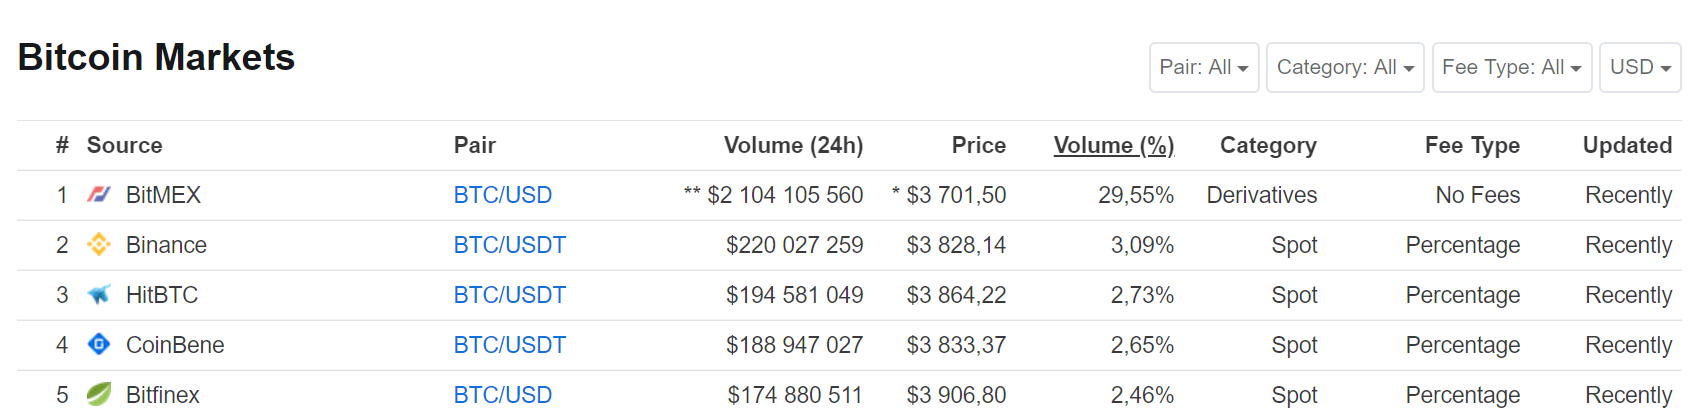Open the Pair: All dropdown filter
Screen dimensions: 1707x419
click(x=1204, y=67)
